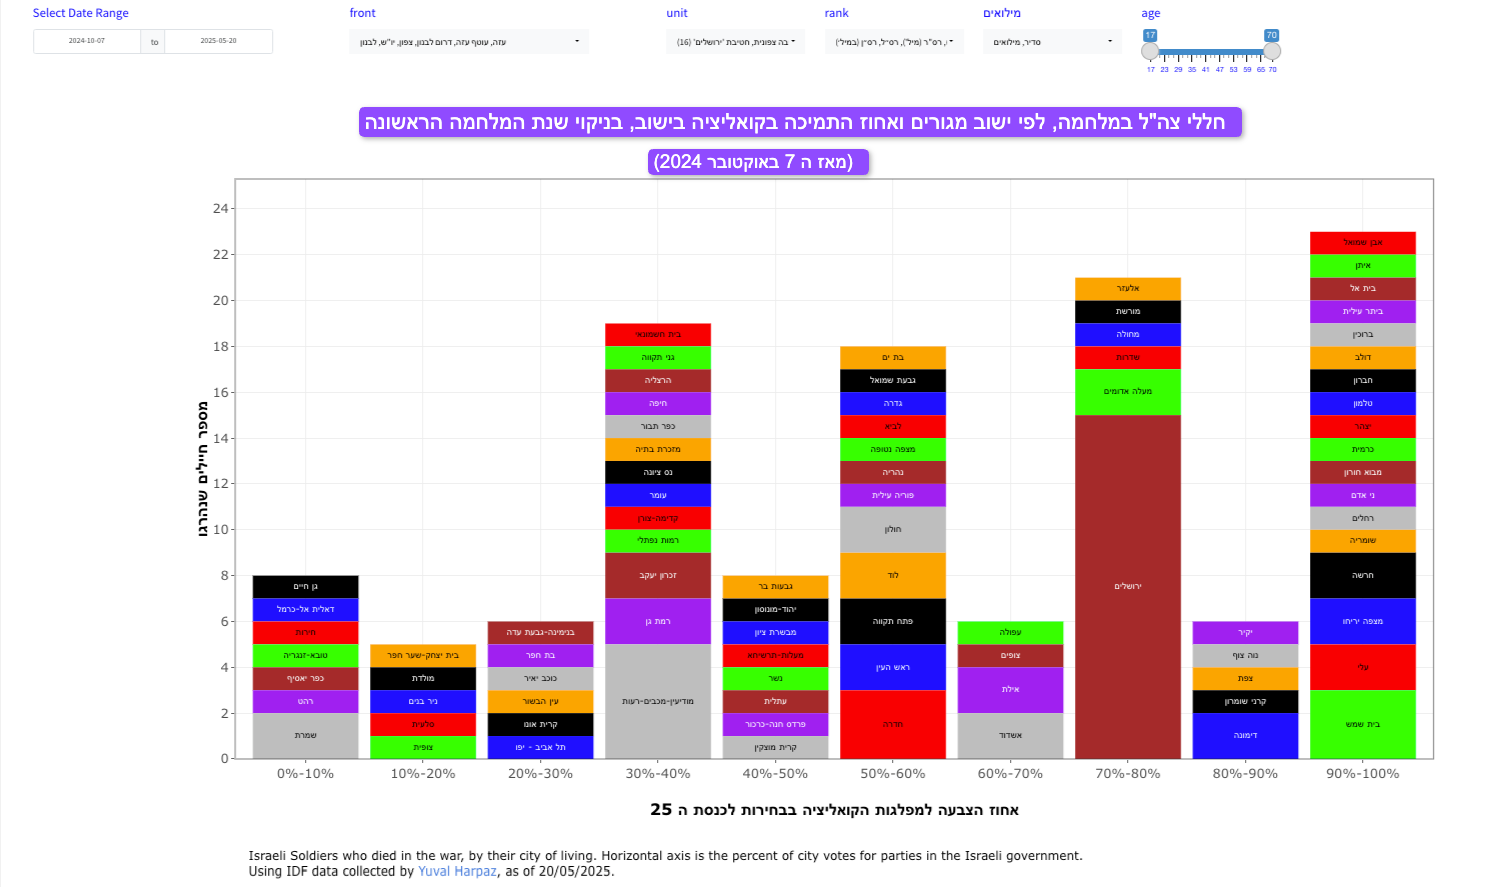Click the gray שגור bar segment
The image size is (1503, 887).
pos(305,736)
